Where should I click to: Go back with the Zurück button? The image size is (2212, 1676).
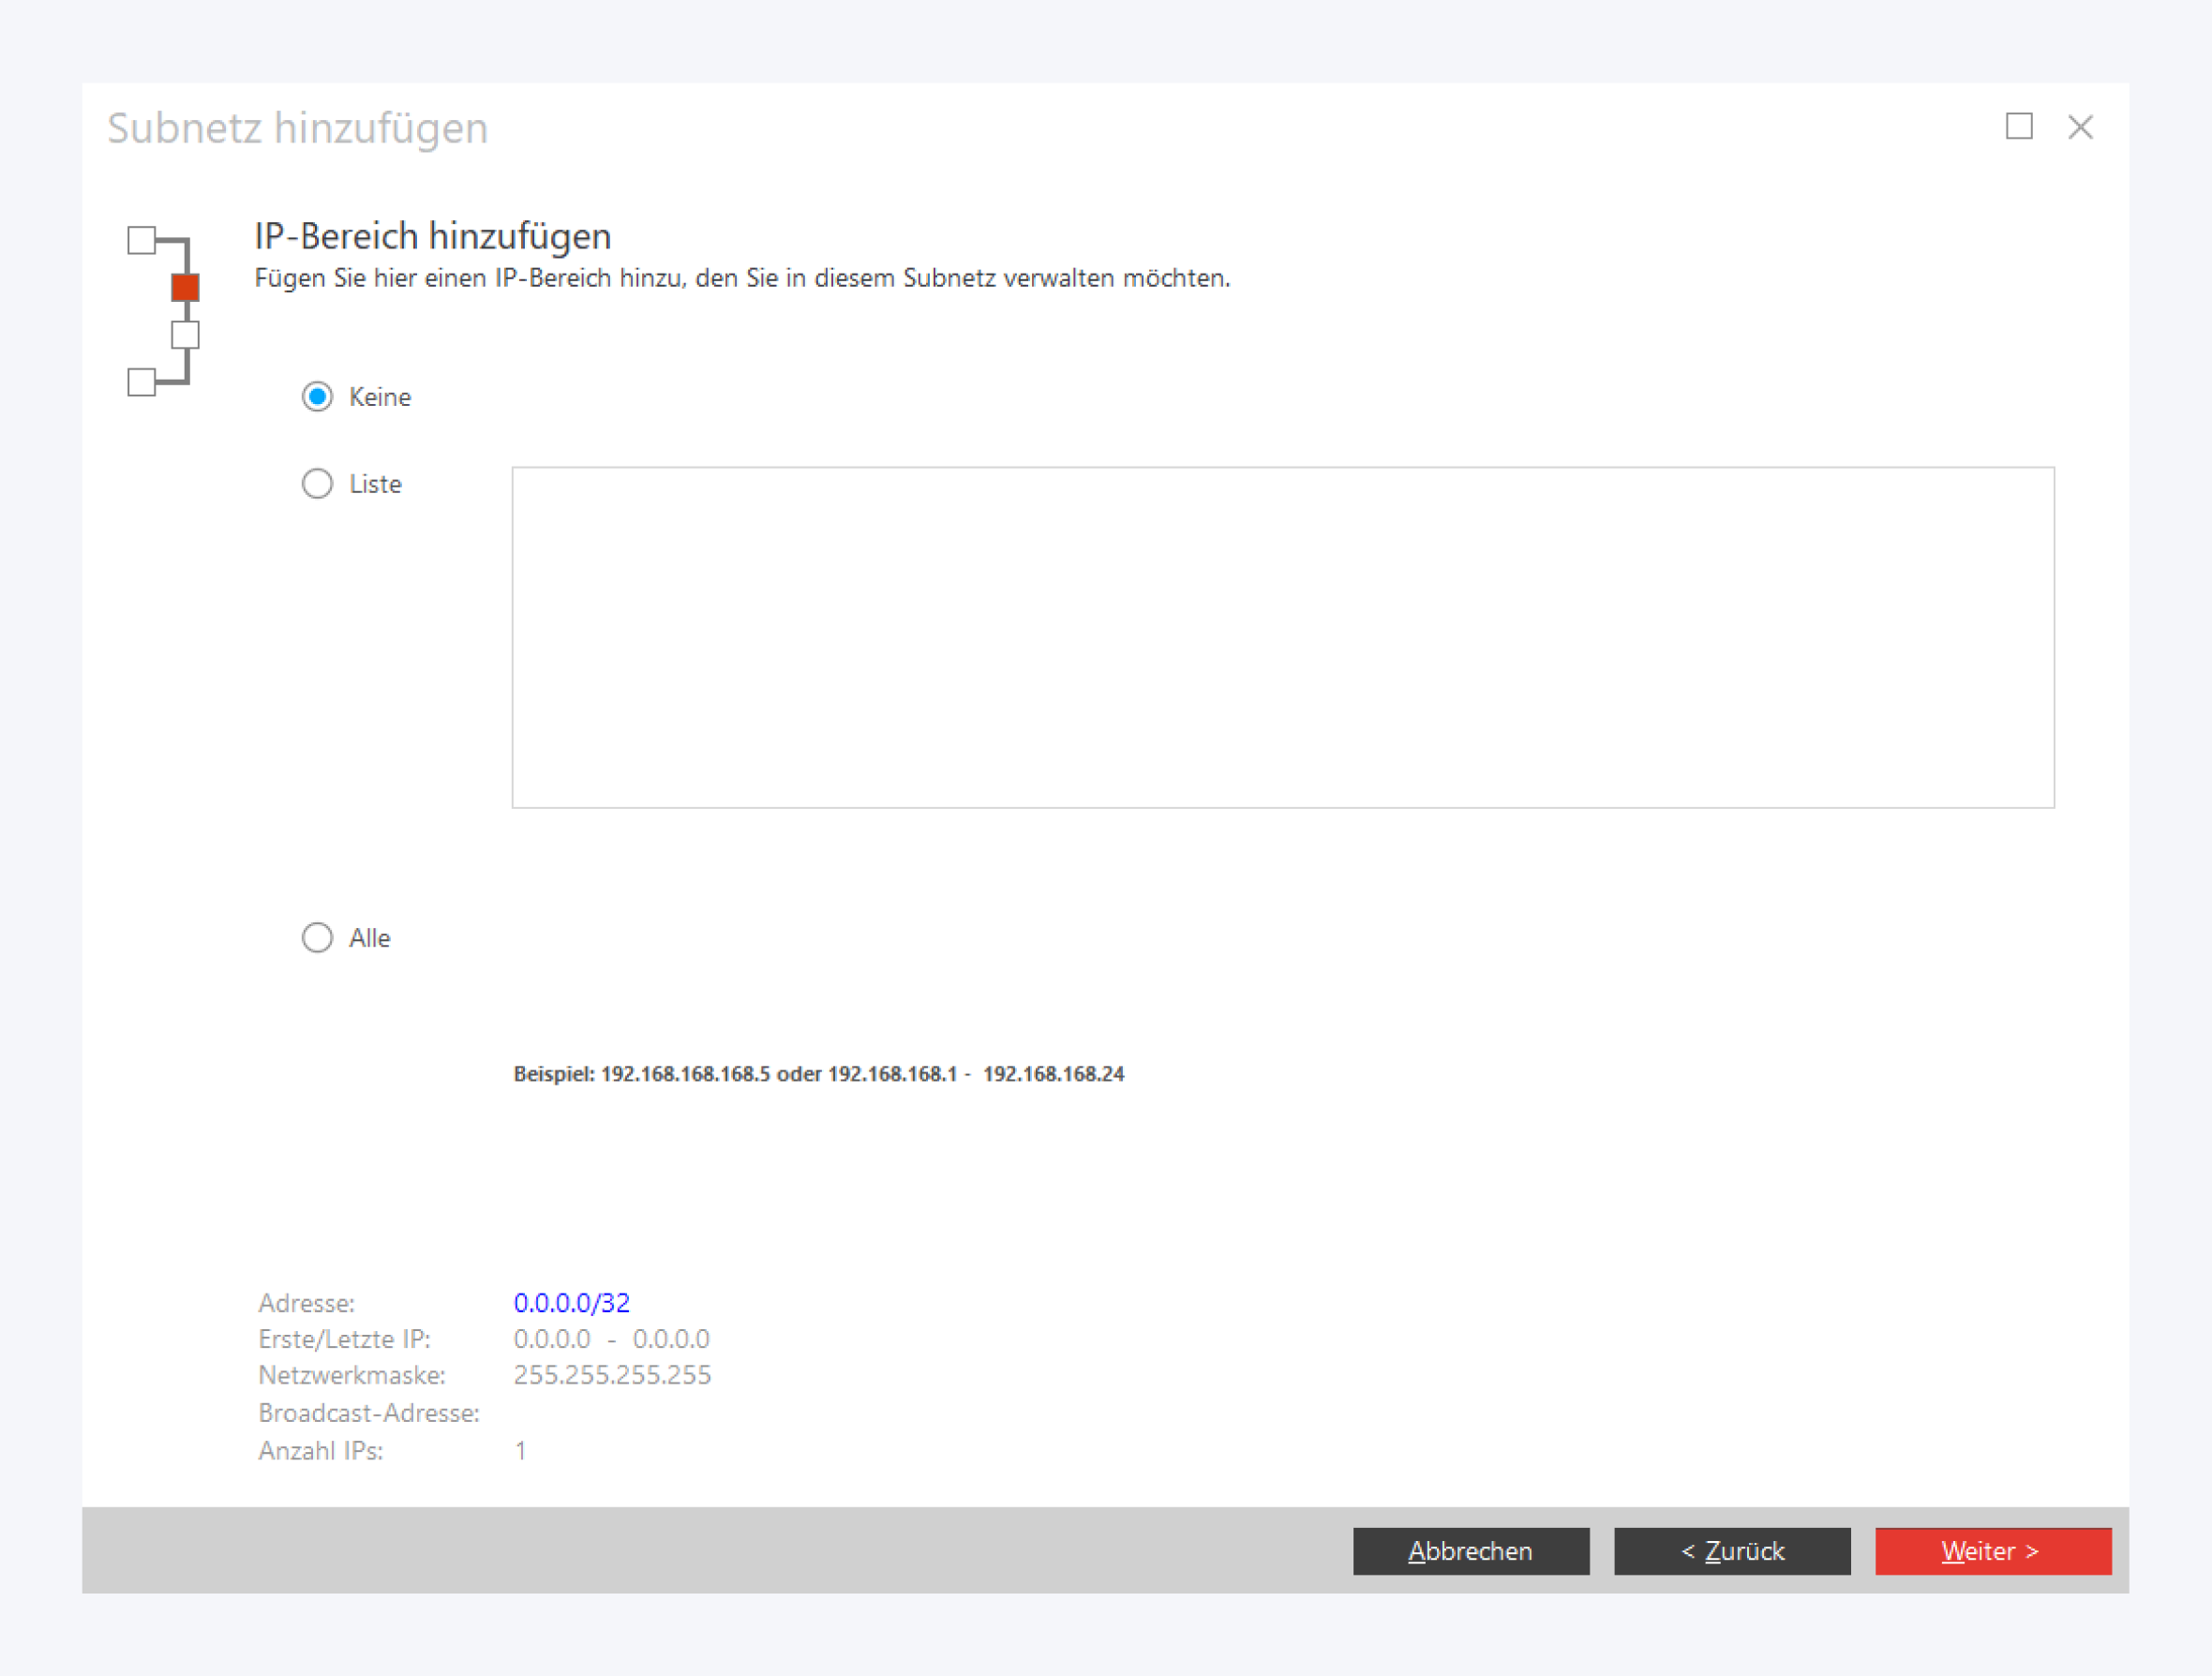tap(1731, 1551)
